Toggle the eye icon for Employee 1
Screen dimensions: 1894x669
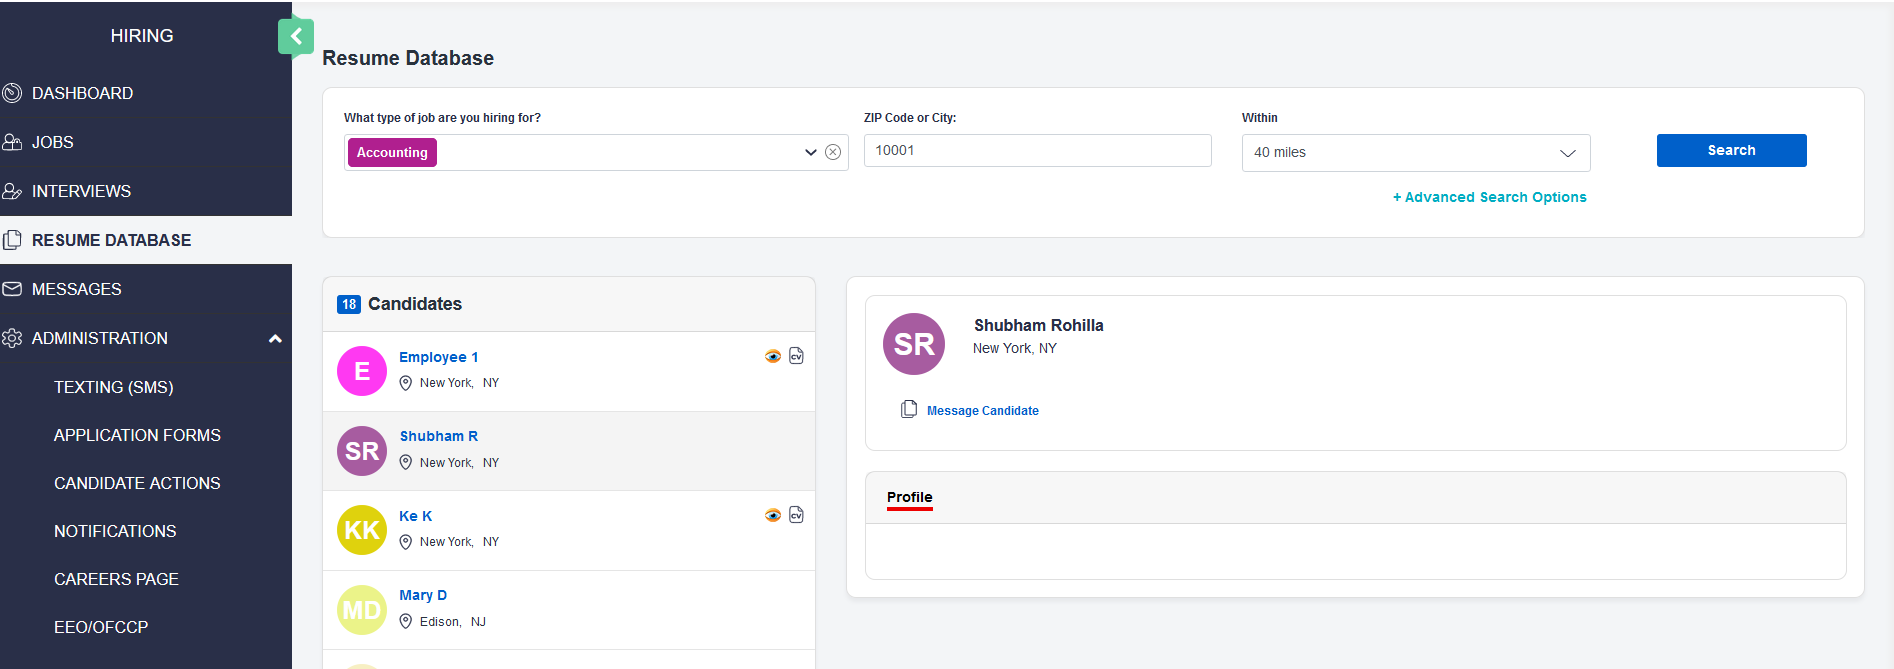pos(773,356)
